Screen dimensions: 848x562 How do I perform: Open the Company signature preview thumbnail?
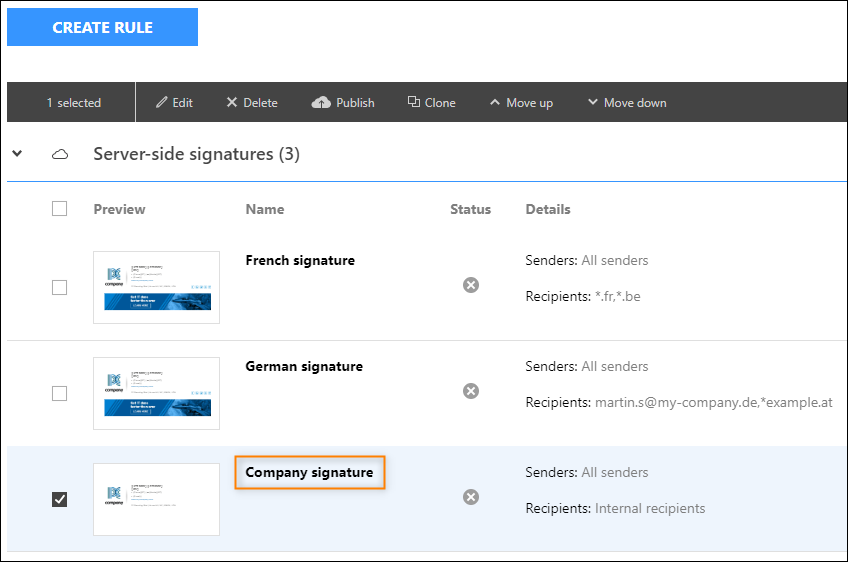coord(156,499)
